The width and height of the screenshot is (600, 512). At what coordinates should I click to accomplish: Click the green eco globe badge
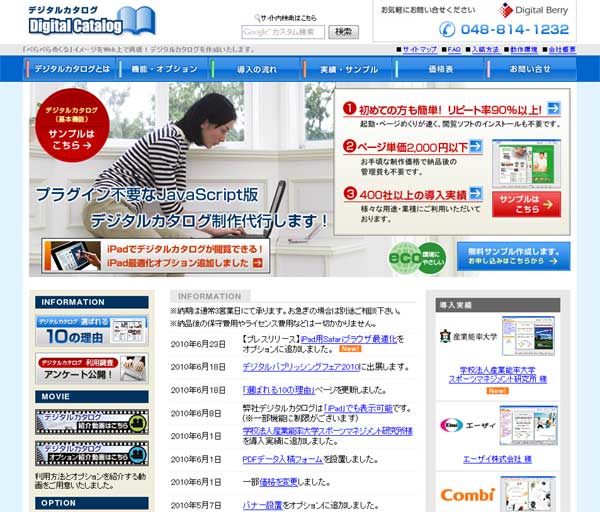click(x=417, y=258)
